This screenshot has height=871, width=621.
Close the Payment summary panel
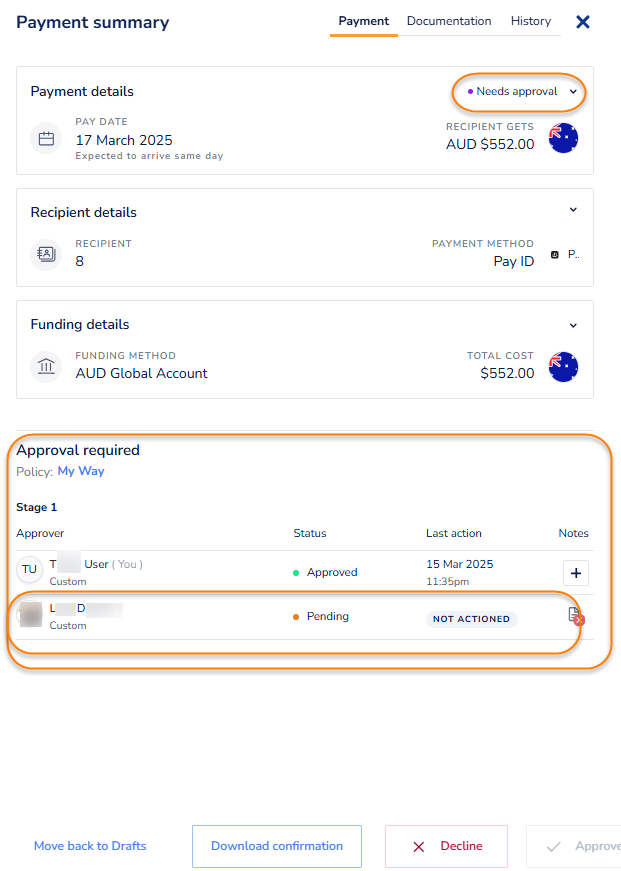583,22
